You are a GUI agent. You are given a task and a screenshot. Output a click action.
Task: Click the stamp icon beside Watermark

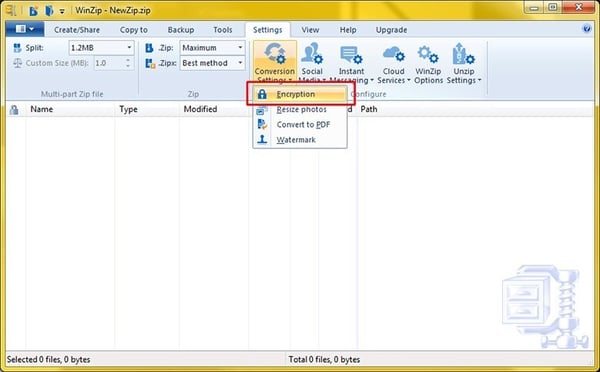click(x=262, y=139)
